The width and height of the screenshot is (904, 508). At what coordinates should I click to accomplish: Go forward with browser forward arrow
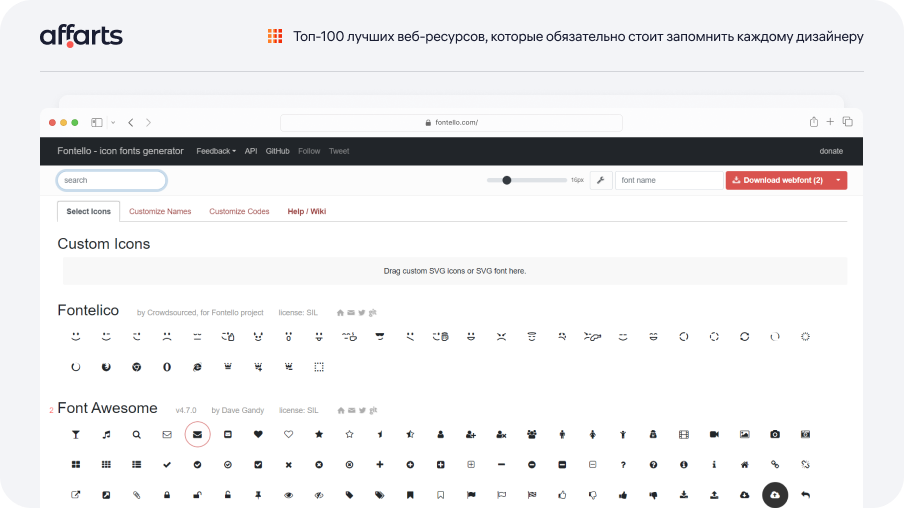[148, 122]
